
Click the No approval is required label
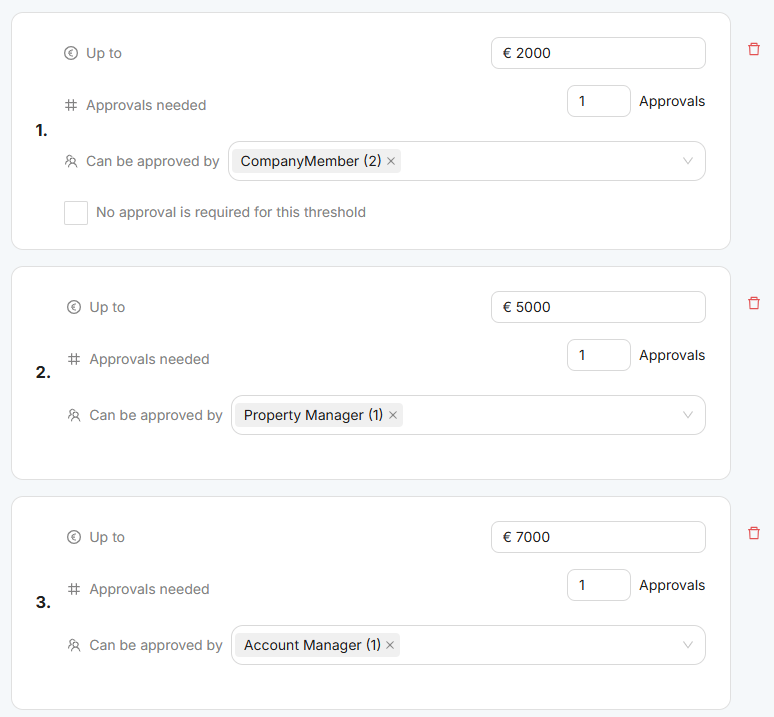pyautogui.click(x=231, y=212)
